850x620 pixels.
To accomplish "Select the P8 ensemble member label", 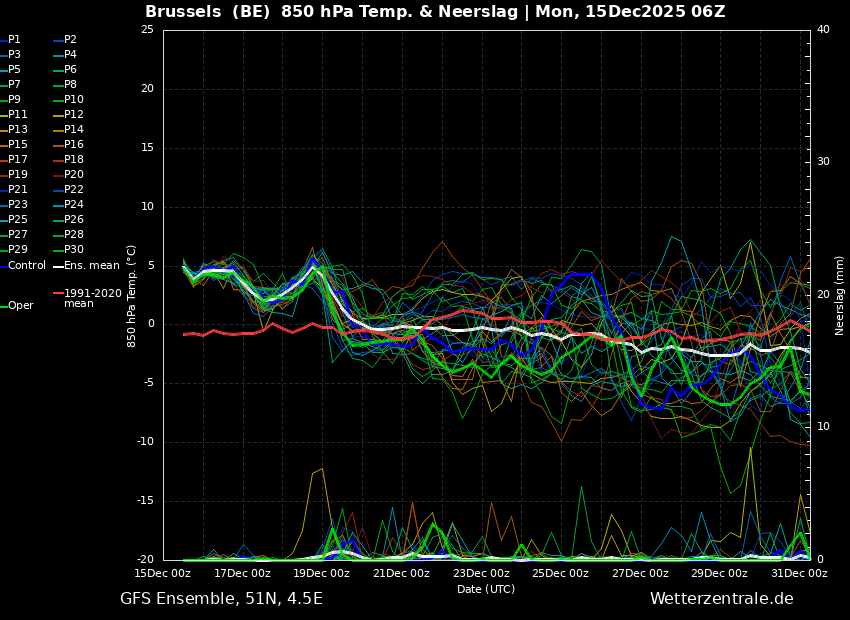I will [x=70, y=85].
